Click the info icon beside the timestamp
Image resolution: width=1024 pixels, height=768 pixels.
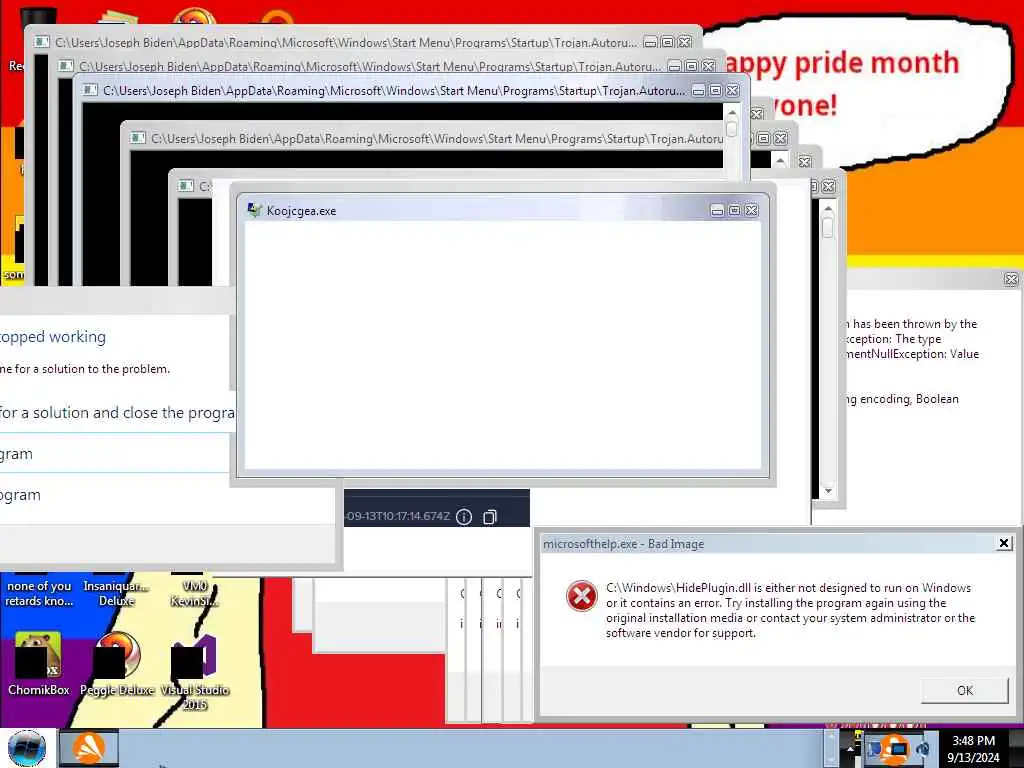pos(464,517)
